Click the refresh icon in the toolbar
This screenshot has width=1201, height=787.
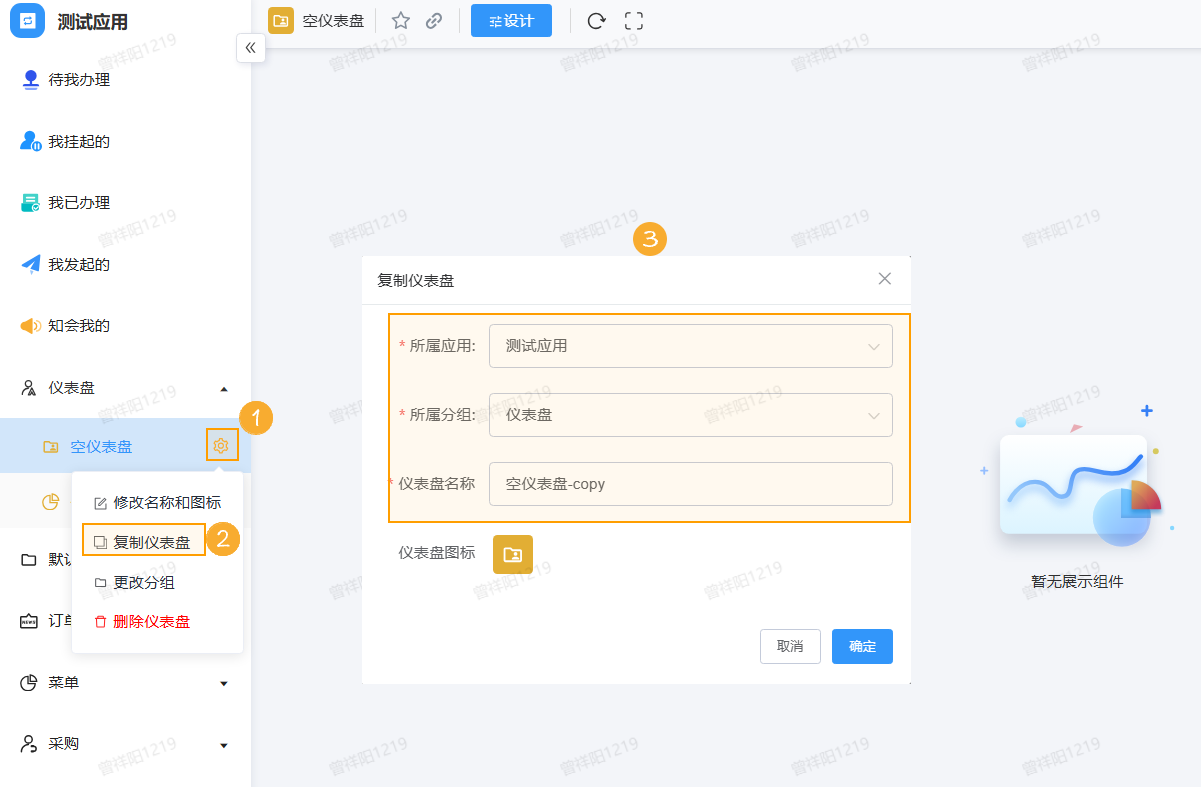coord(596,20)
